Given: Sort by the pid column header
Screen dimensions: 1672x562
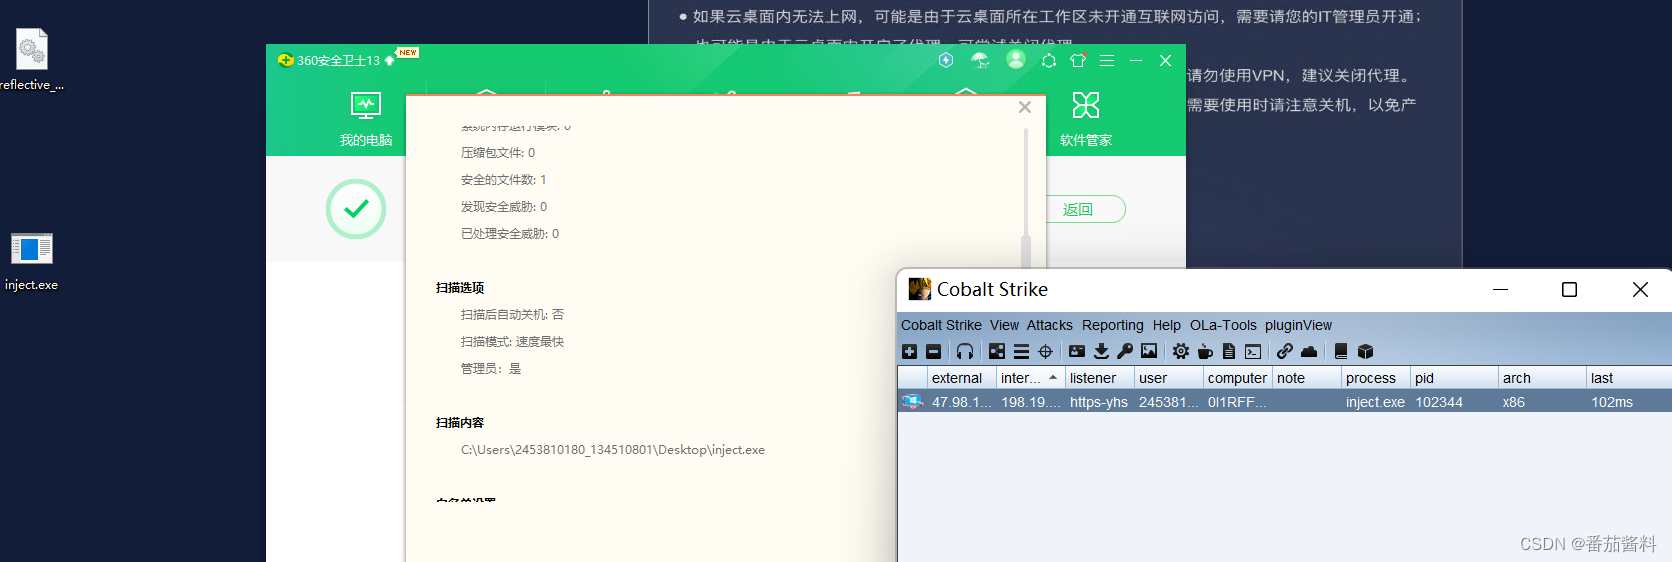Looking at the screenshot, I should pos(1454,378).
